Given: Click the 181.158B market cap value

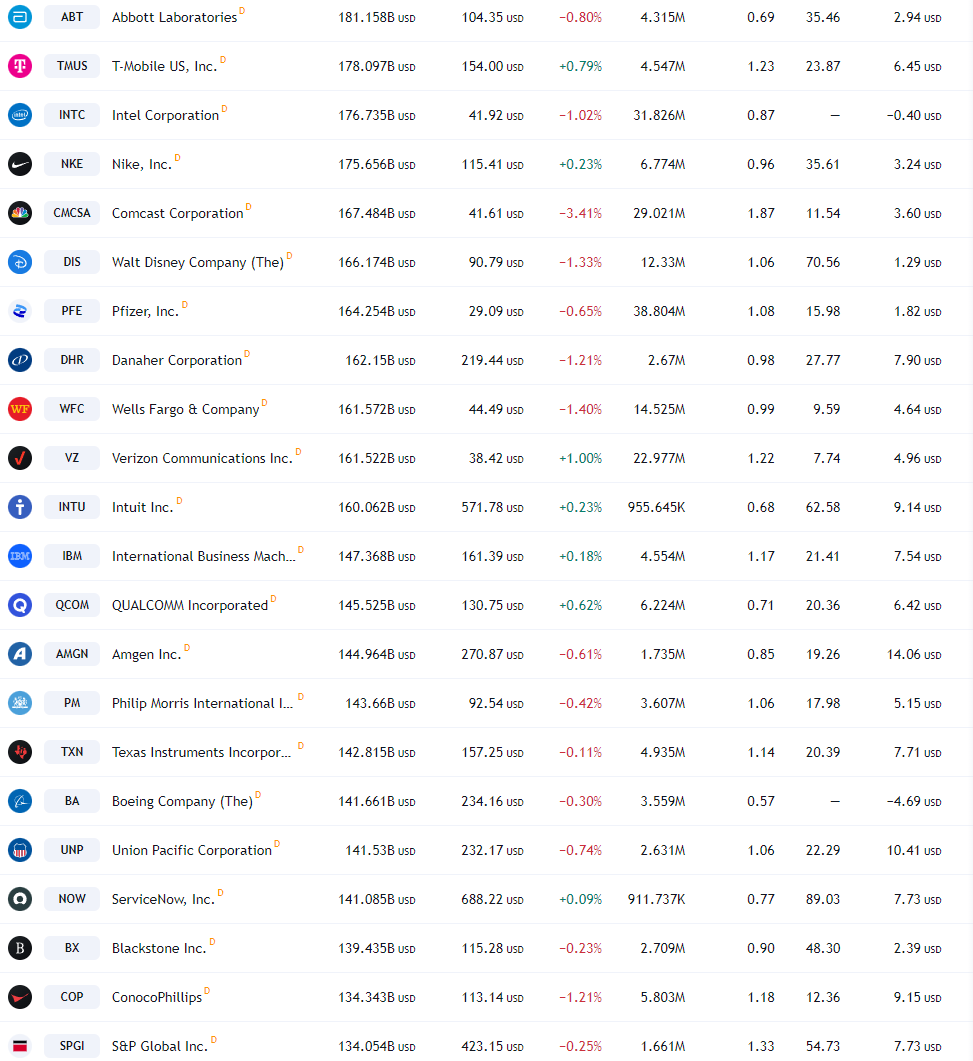Looking at the screenshot, I should click(377, 18).
